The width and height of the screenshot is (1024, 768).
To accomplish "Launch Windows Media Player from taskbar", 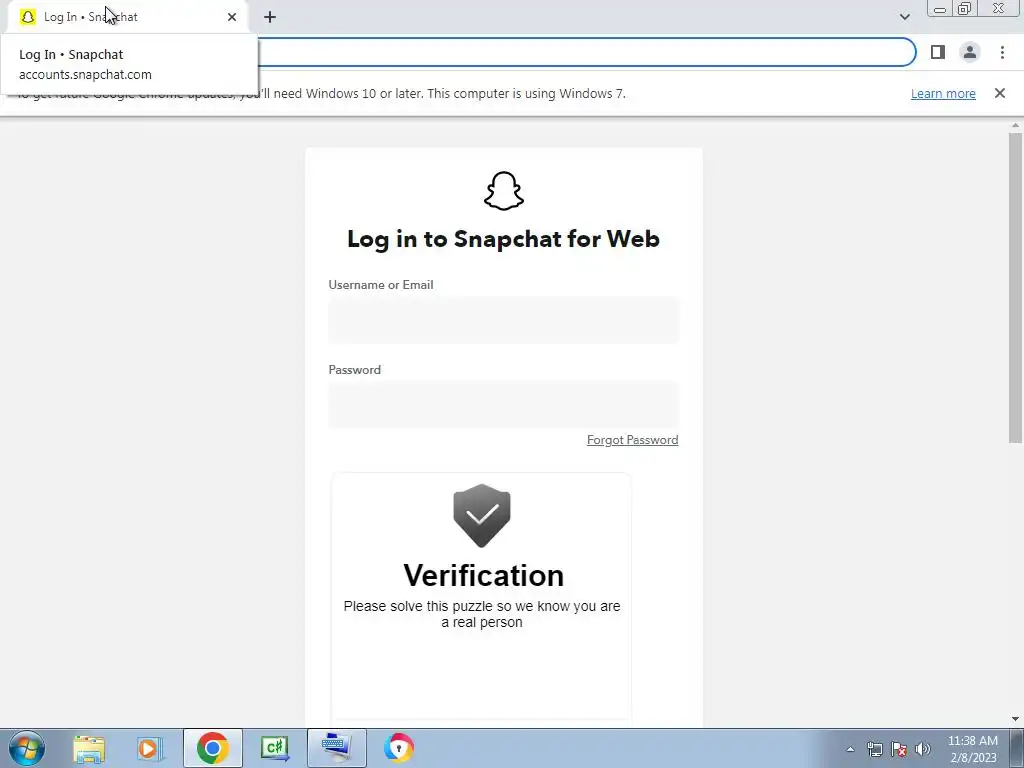I will (x=149, y=748).
